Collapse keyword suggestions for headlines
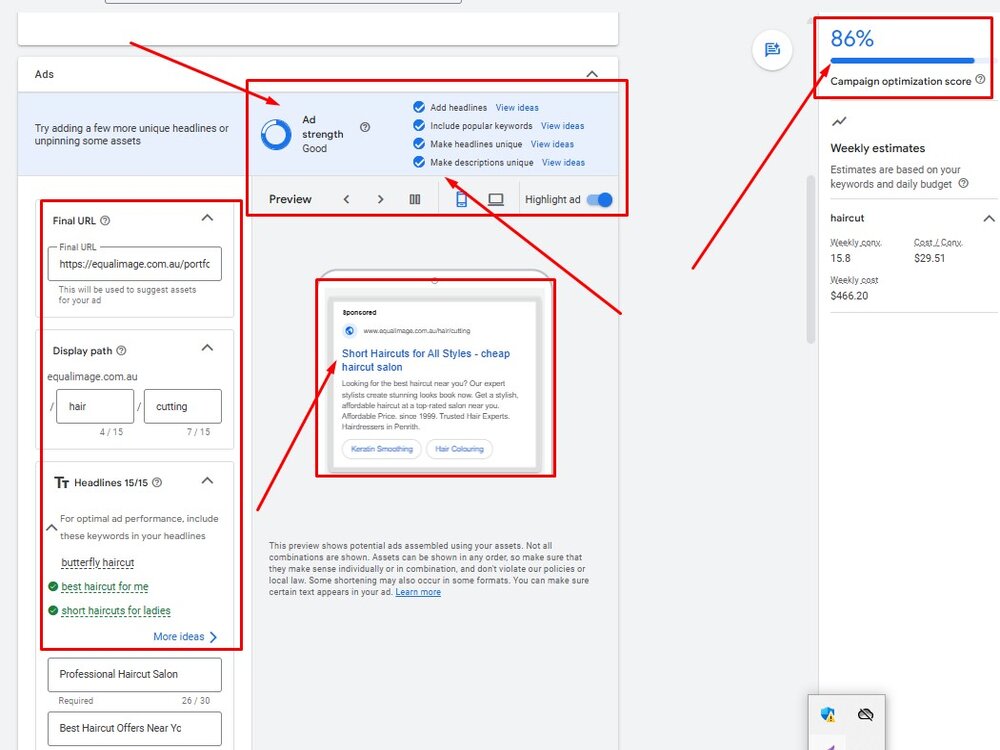The image size is (1000, 750). 52,527
